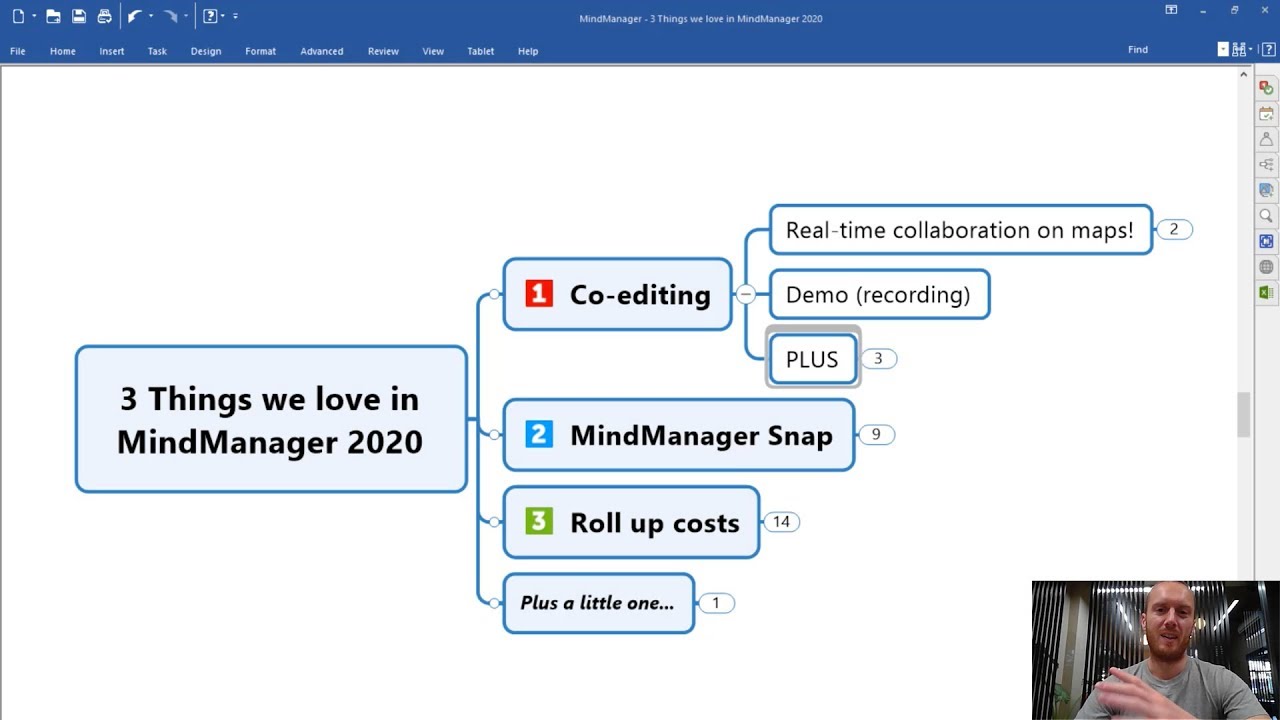The image size is (1280, 720).
Task: Redo the last undone action
Action: pyautogui.click(x=170, y=16)
